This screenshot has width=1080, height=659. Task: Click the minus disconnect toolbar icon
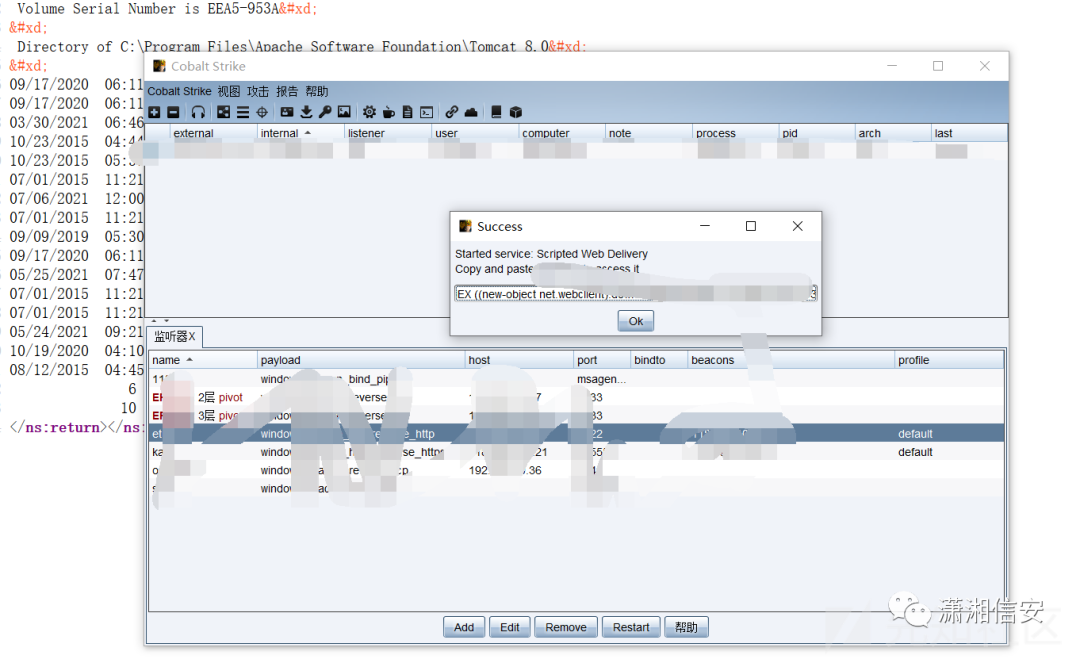[x=174, y=112]
